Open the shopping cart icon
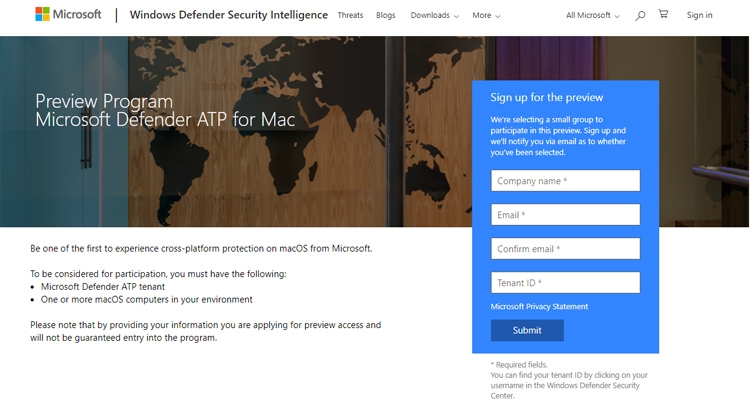The height and width of the screenshot is (403, 750). (663, 14)
